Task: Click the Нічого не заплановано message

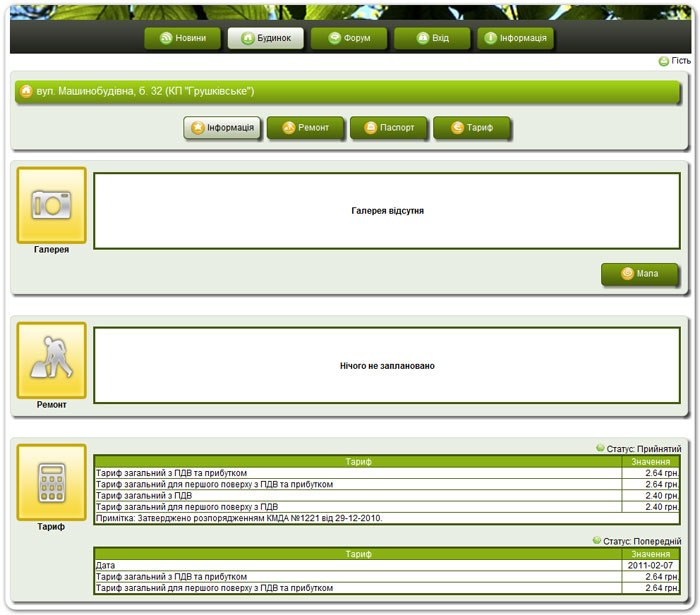Action: 387,366
